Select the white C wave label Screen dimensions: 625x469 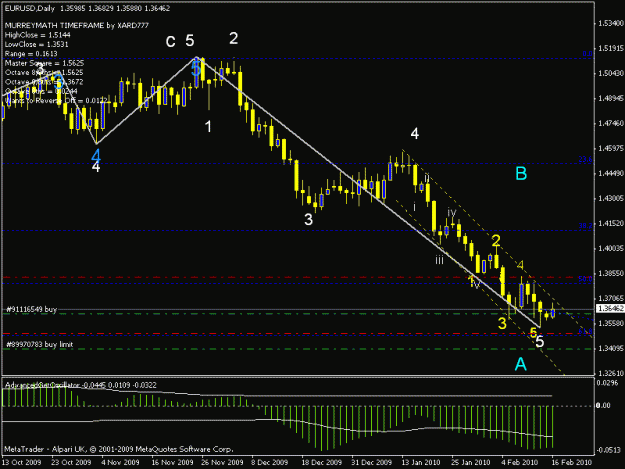tap(171, 42)
